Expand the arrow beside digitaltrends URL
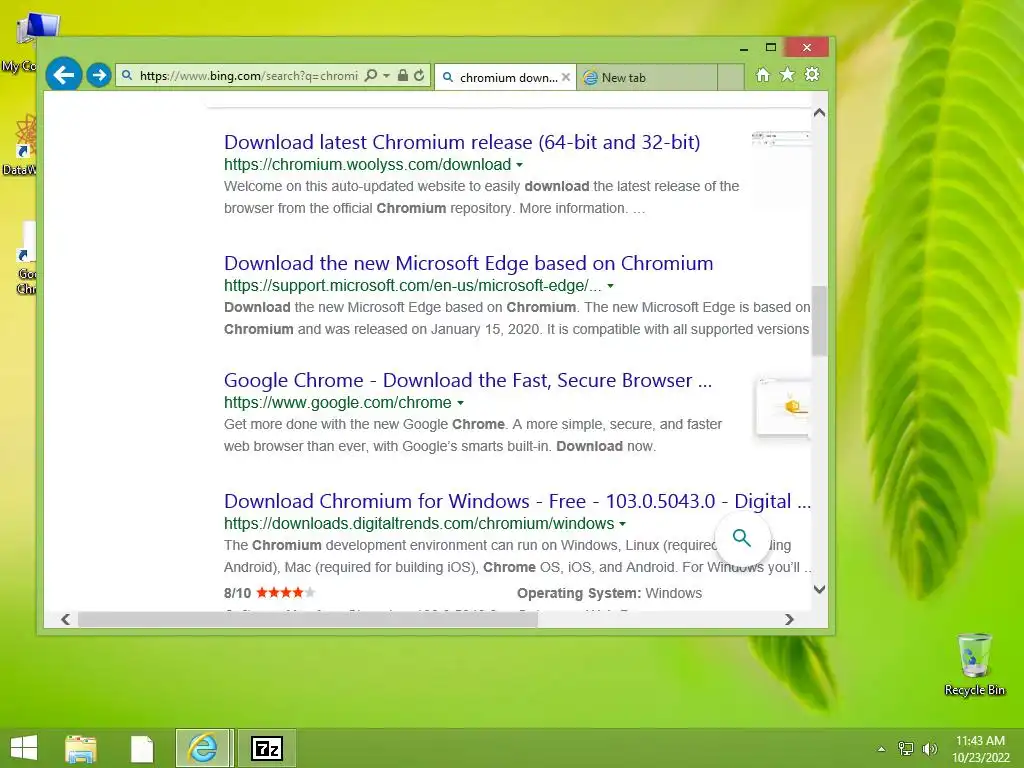This screenshot has width=1024, height=768. [x=622, y=524]
